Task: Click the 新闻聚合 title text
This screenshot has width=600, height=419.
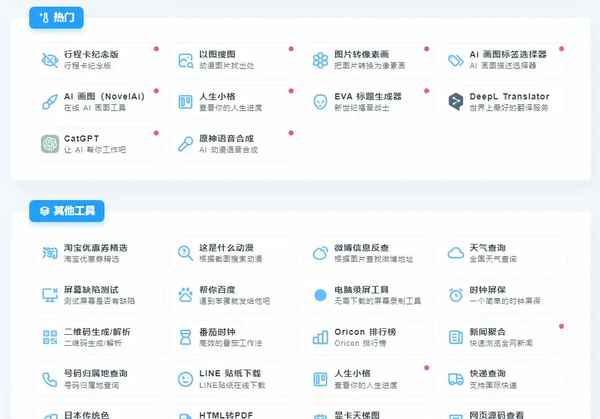Action: coord(488,332)
